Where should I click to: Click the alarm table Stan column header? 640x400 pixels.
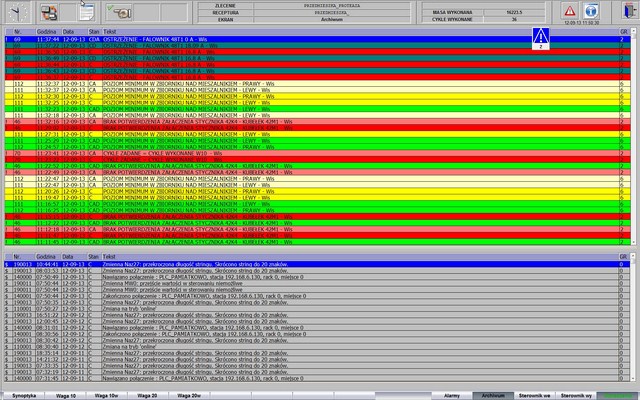[x=94, y=31]
